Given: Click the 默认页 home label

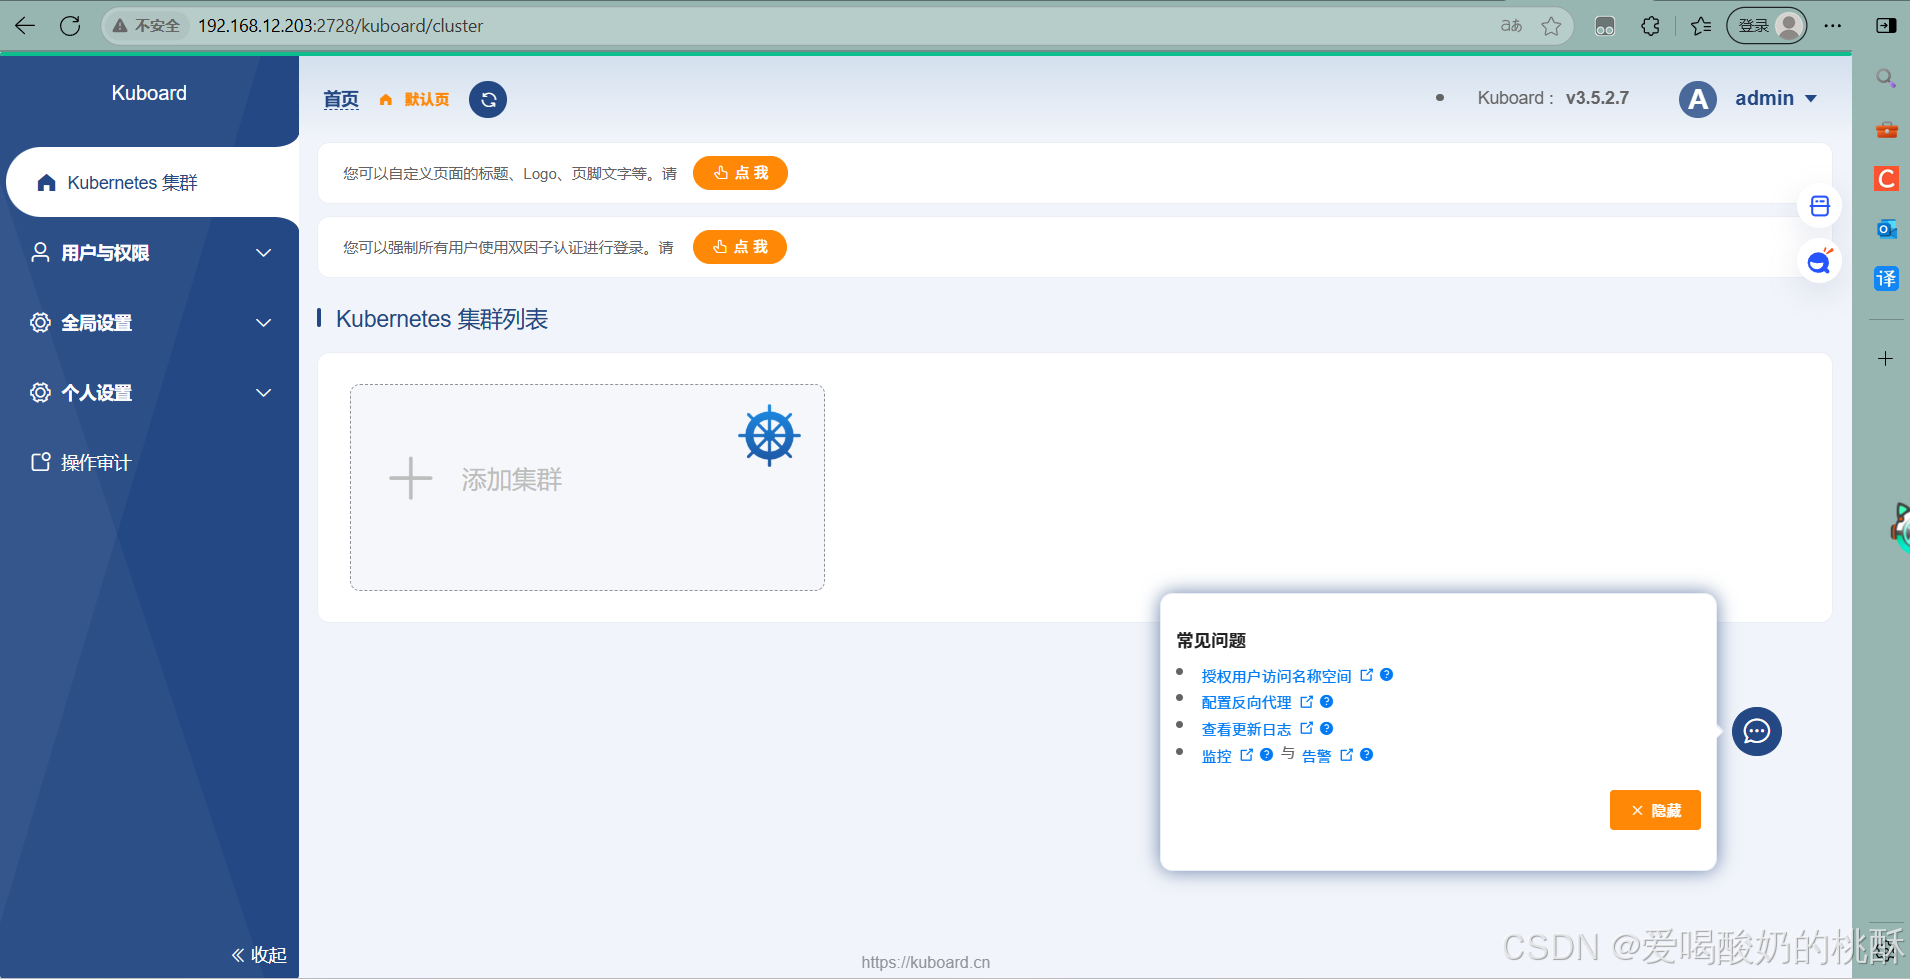Looking at the screenshot, I should [x=414, y=99].
